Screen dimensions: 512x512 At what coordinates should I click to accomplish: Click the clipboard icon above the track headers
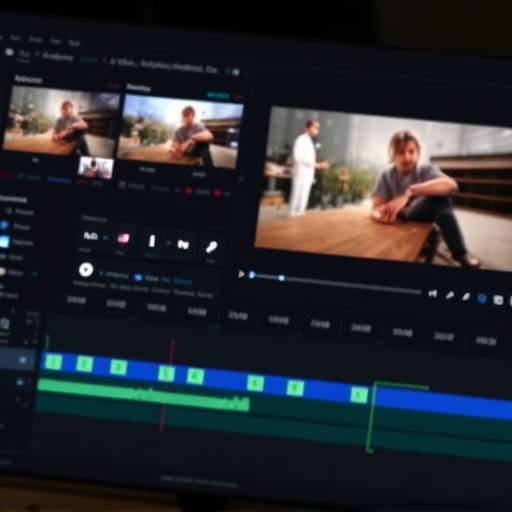click(4, 323)
